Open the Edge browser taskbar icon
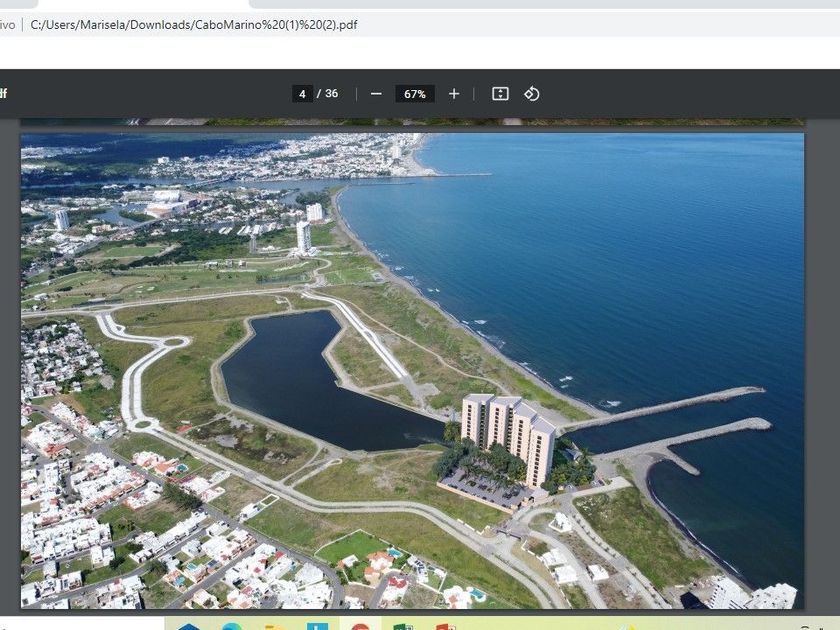This screenshot has height=630, width=840. [232, 626]
